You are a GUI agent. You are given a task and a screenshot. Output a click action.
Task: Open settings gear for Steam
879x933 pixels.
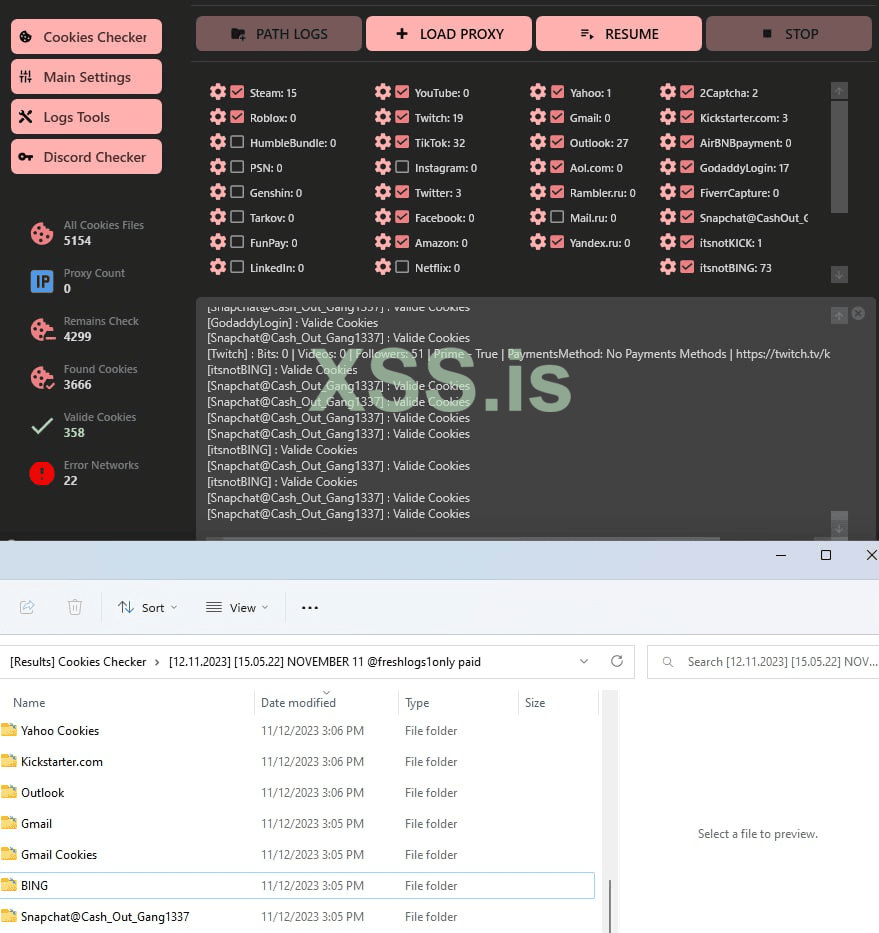tap(218, 92)
